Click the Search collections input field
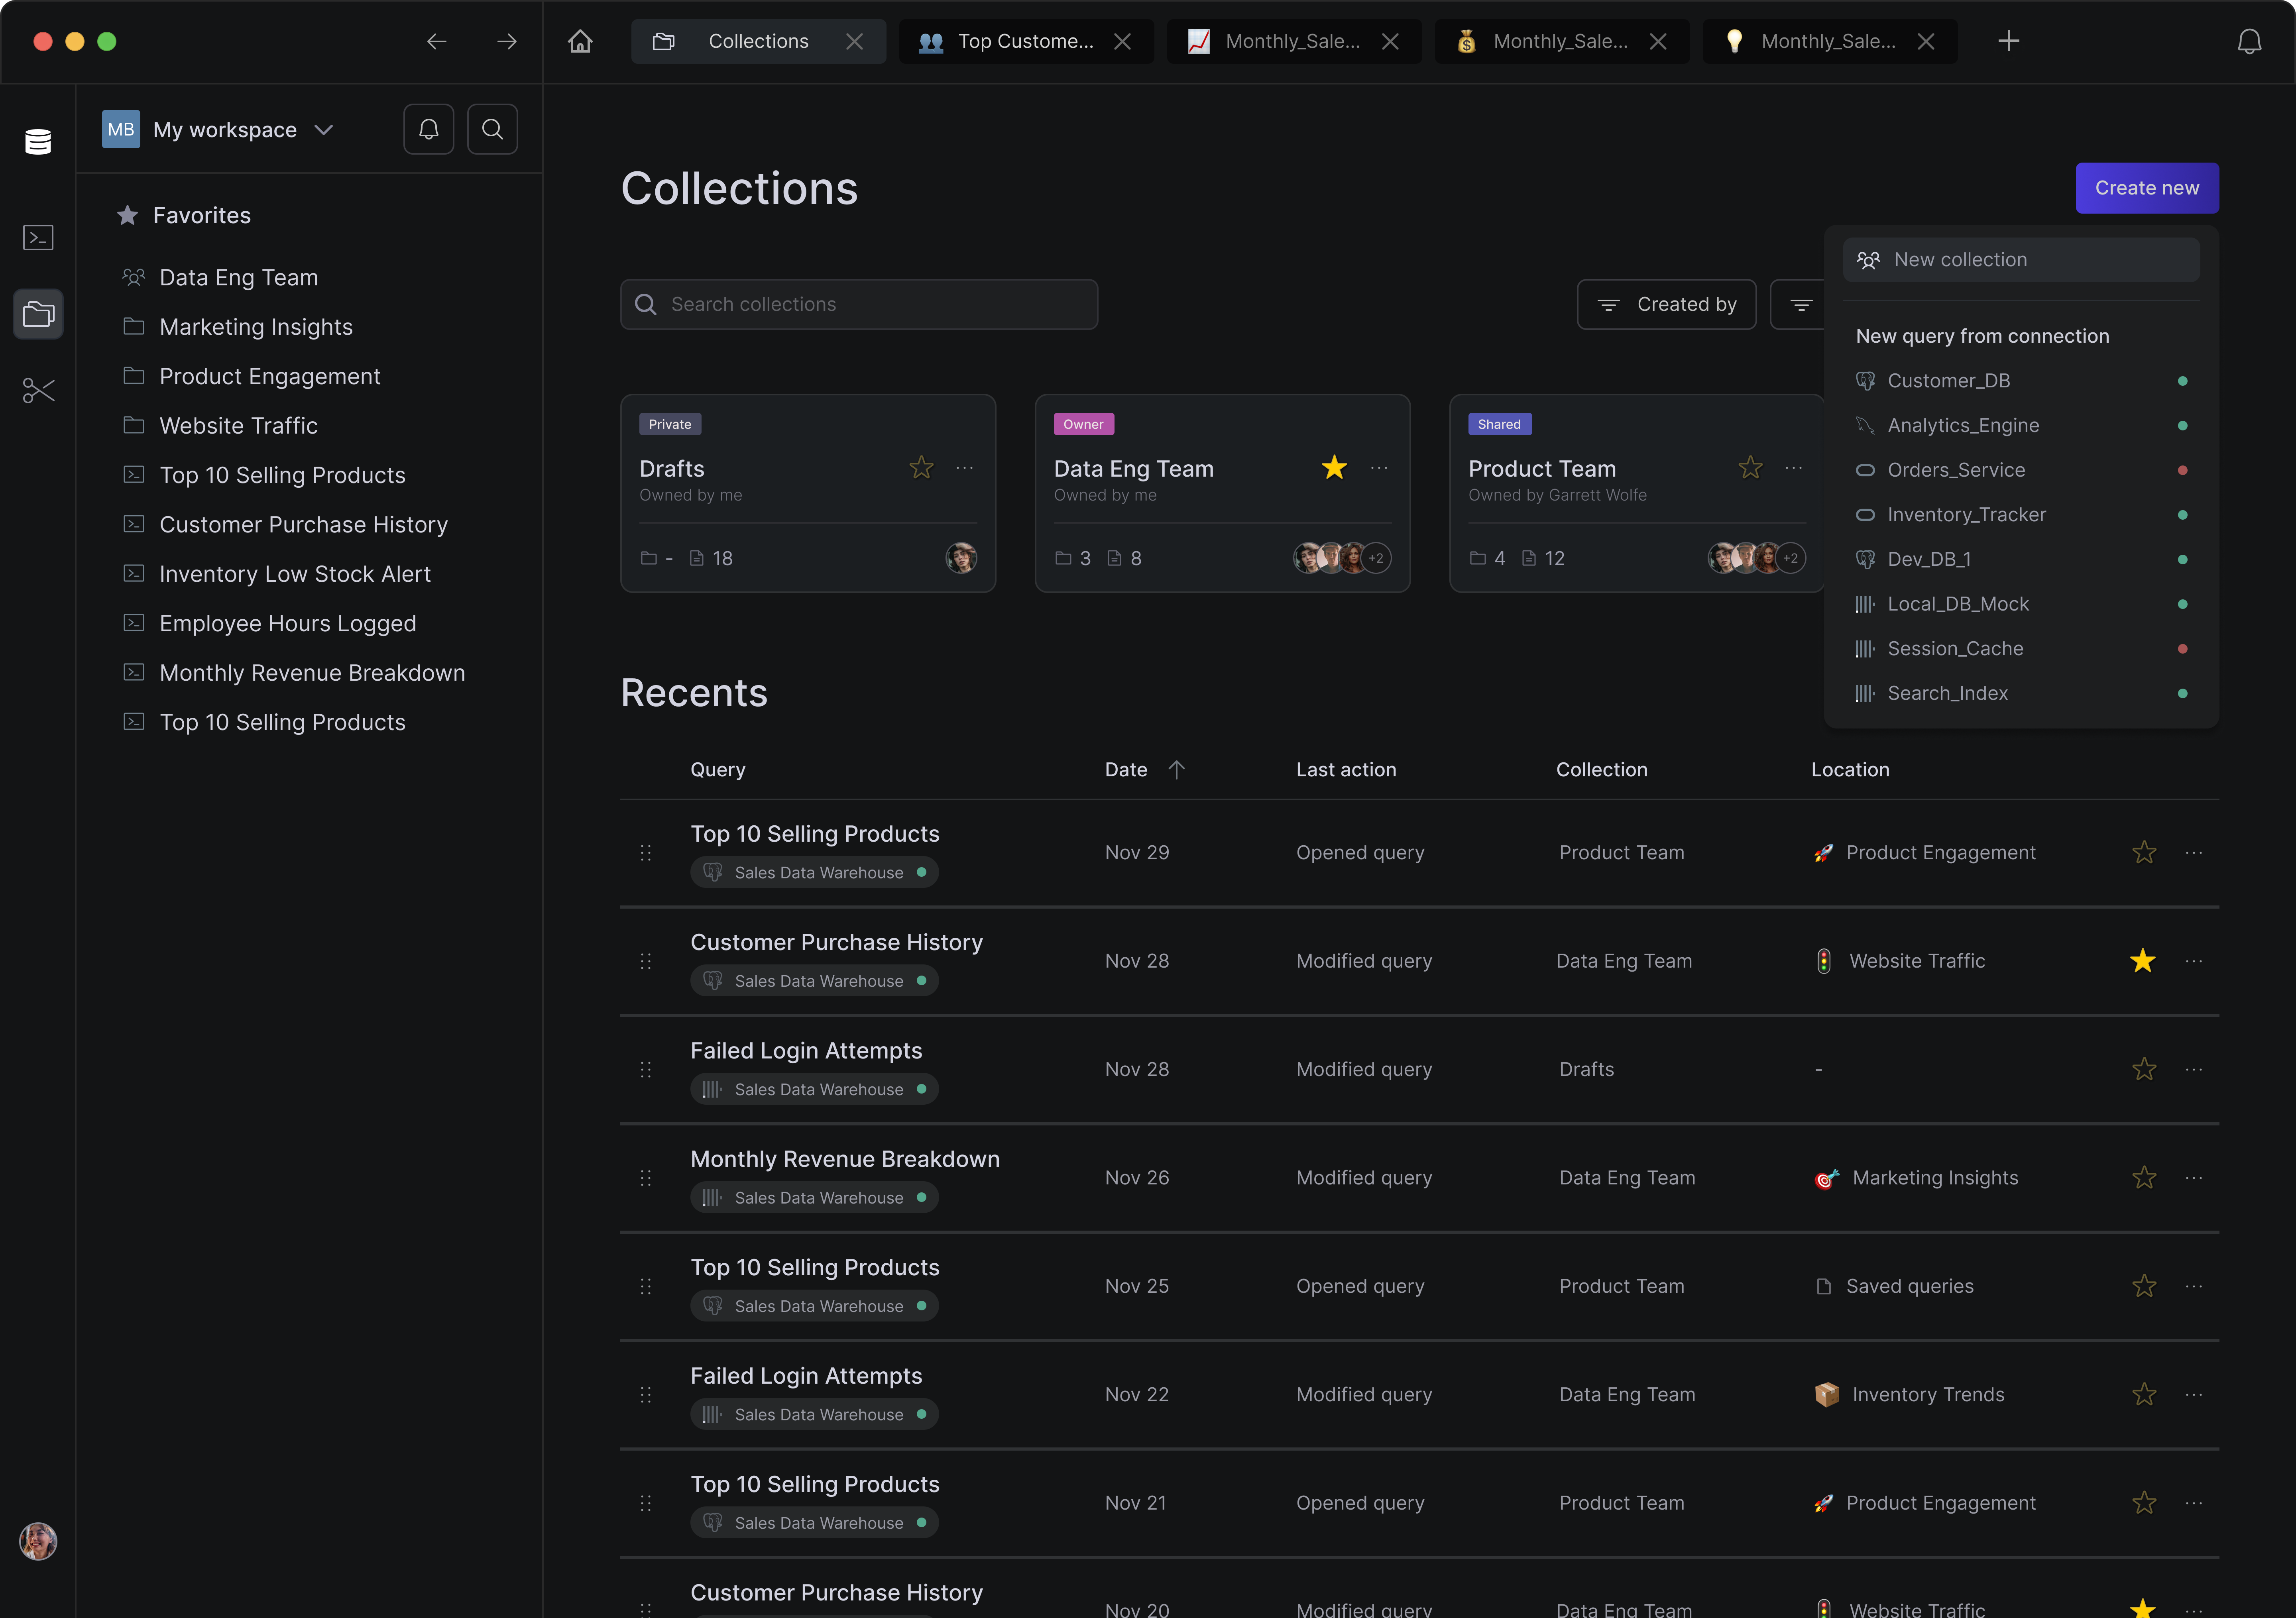This screenshot has width=2296, height=1618. [858, 304]
